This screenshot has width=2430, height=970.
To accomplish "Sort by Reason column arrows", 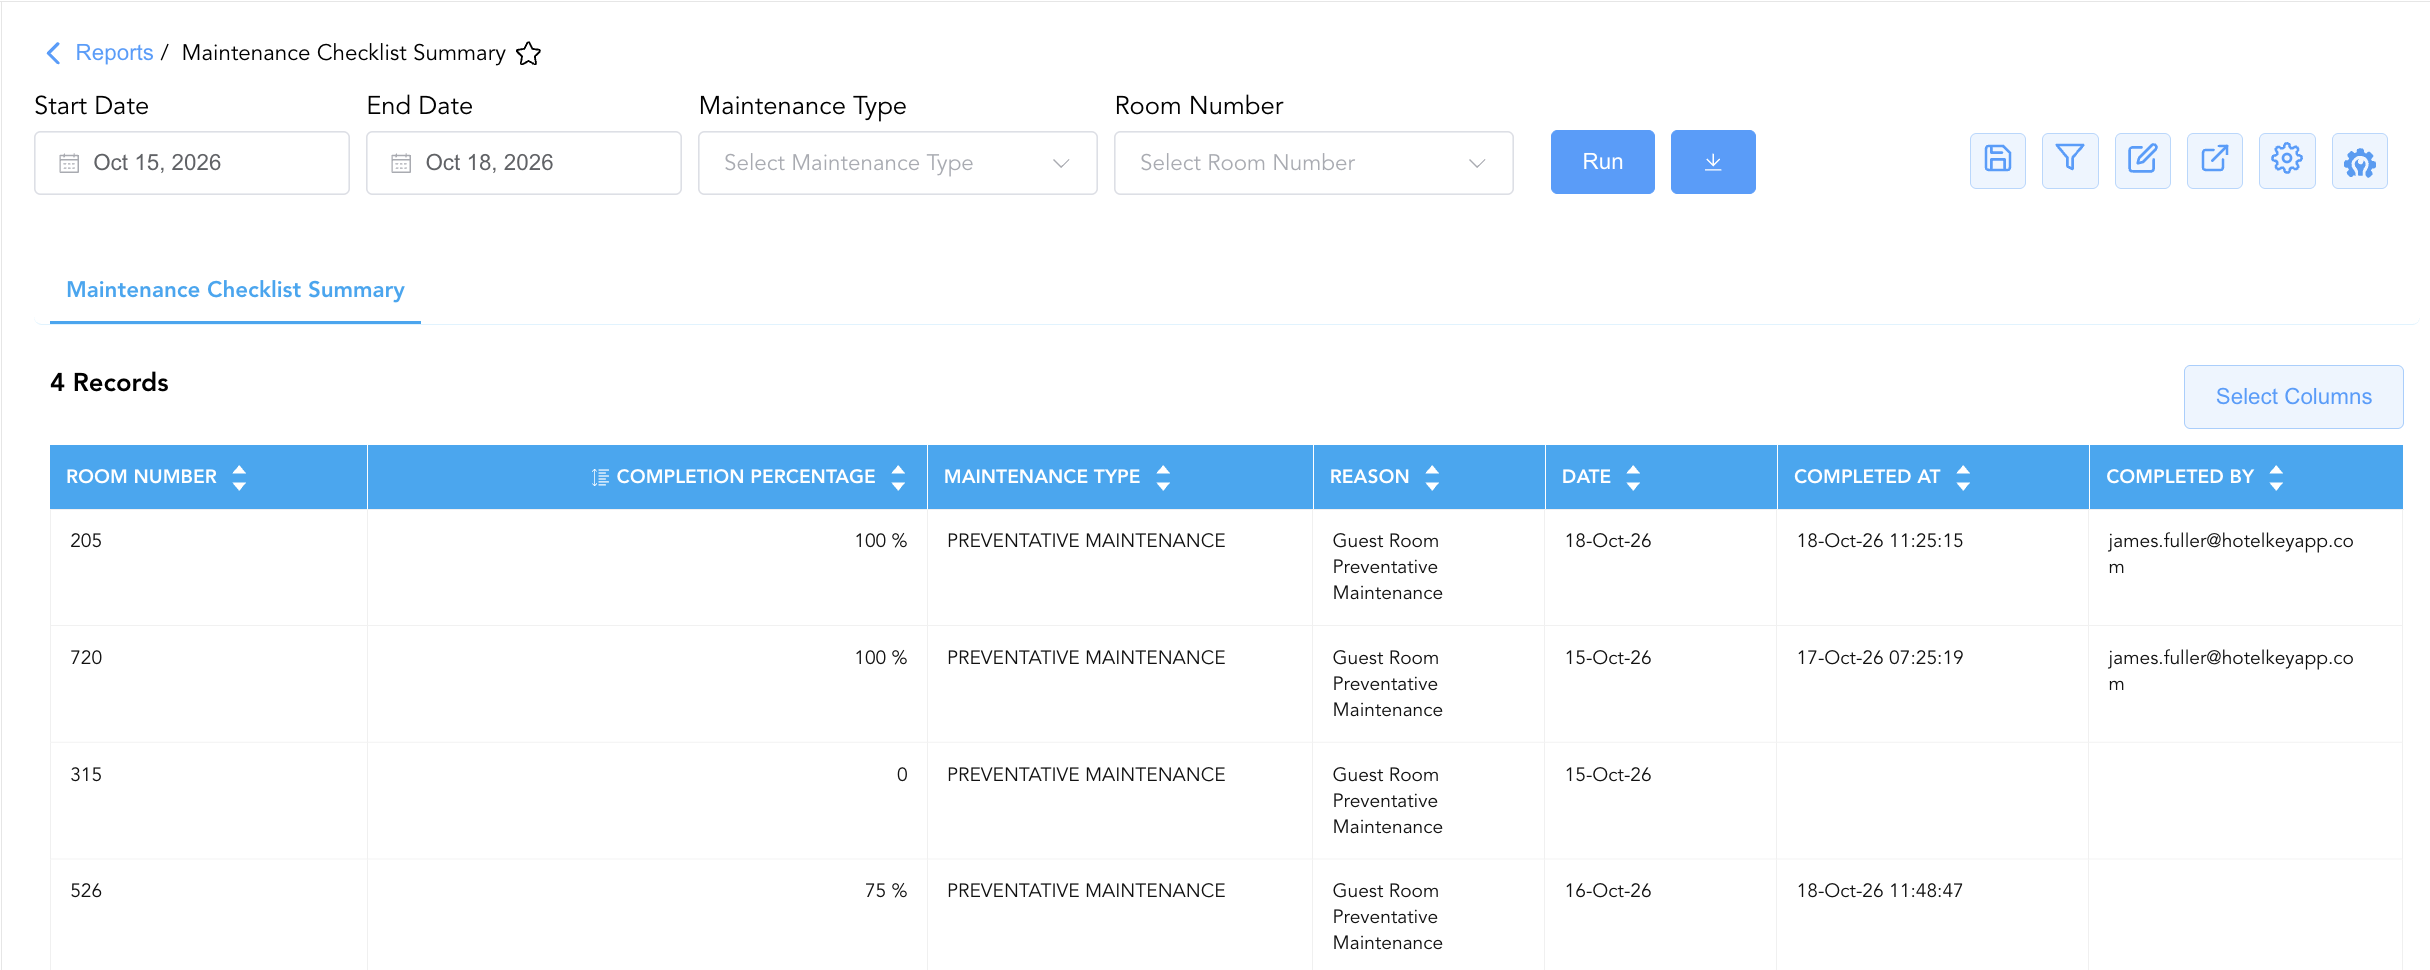I will click(x=1432, y=477).
